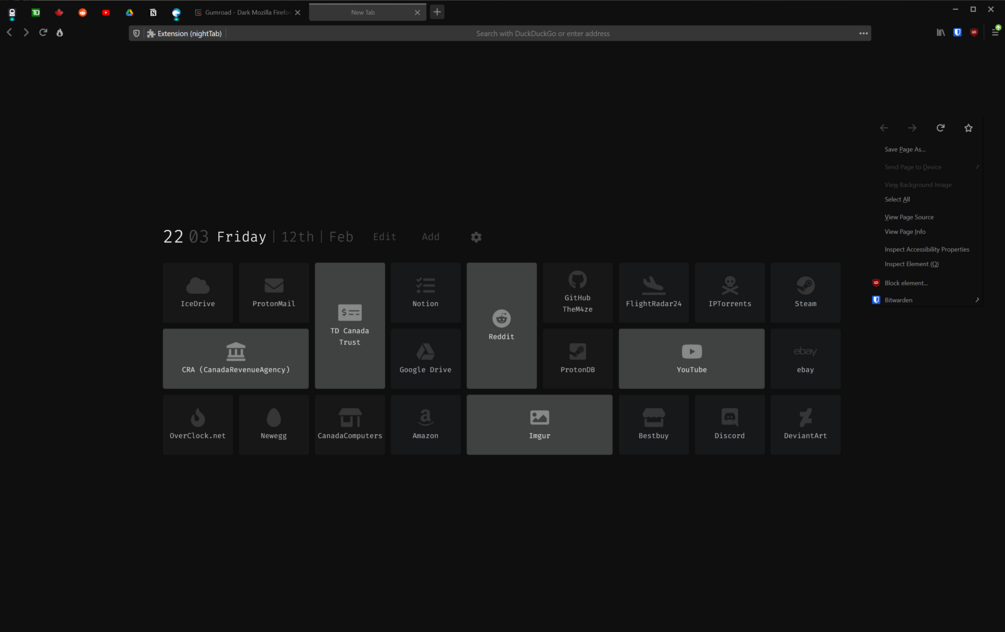The image size is (1005, 632).
Task: Open the Google Drive bookmark tile
Action: (x=426, y=358)
